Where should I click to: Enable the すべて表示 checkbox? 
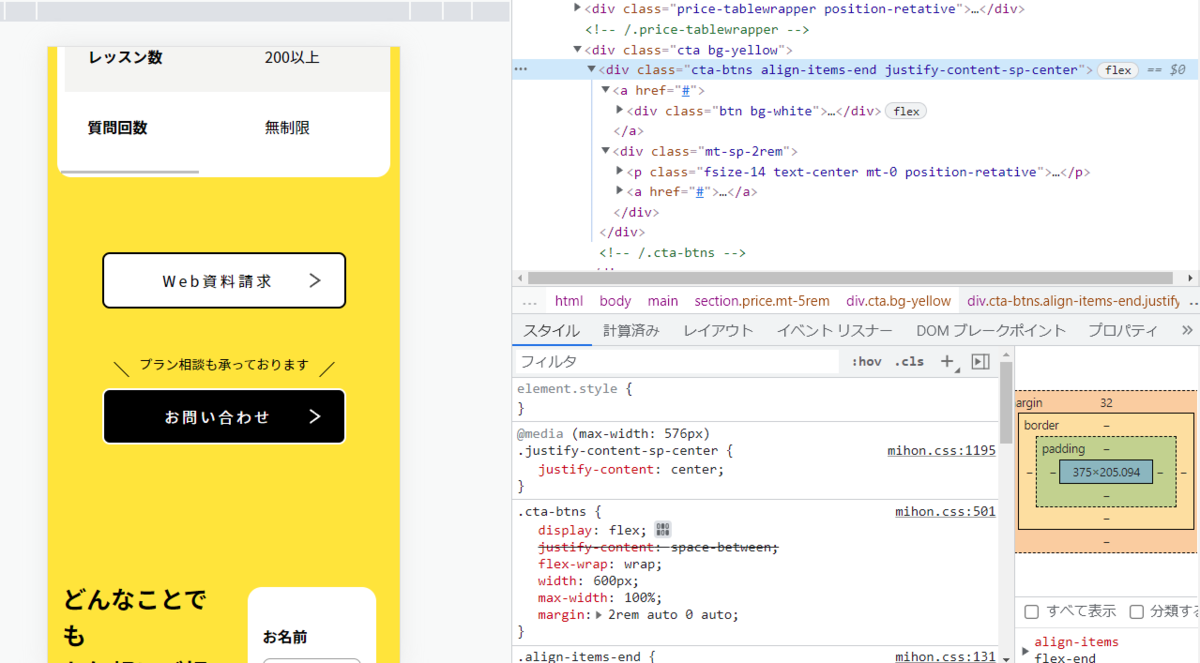pyautogui.click(x=1032, y=611)
